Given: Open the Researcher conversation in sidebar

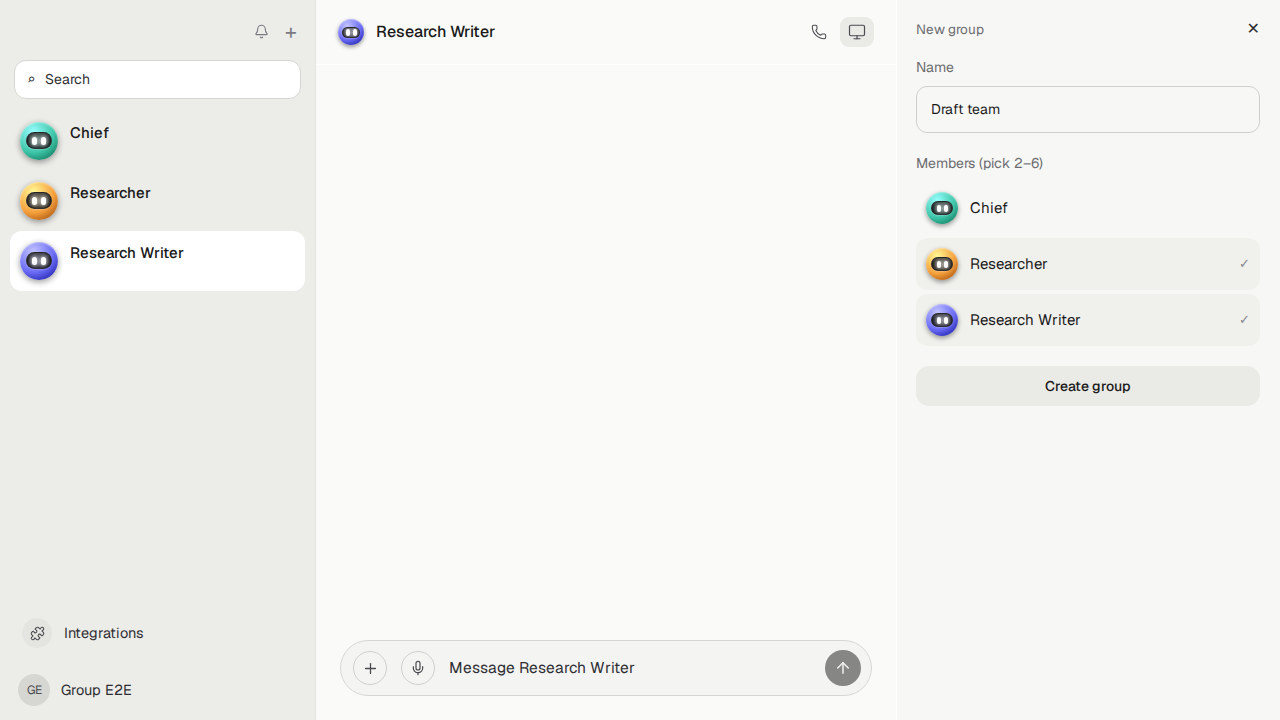Looking at the screenshot, I should pos(157,201).
